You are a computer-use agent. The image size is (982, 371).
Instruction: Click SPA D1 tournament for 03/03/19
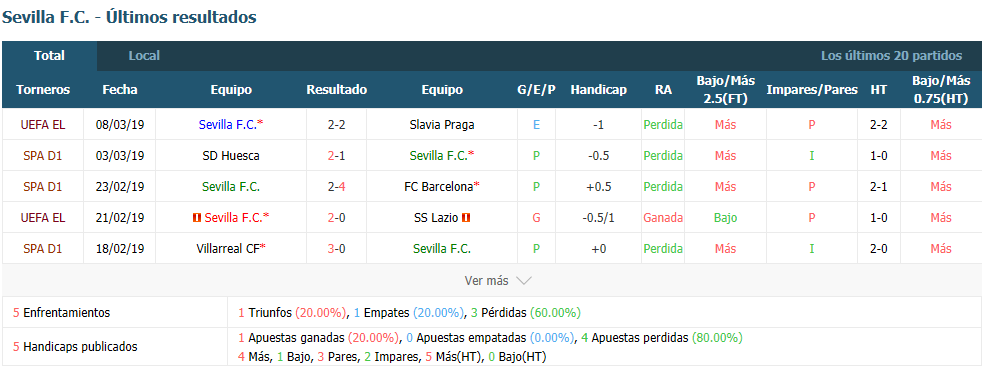click(x=43, y=155)
